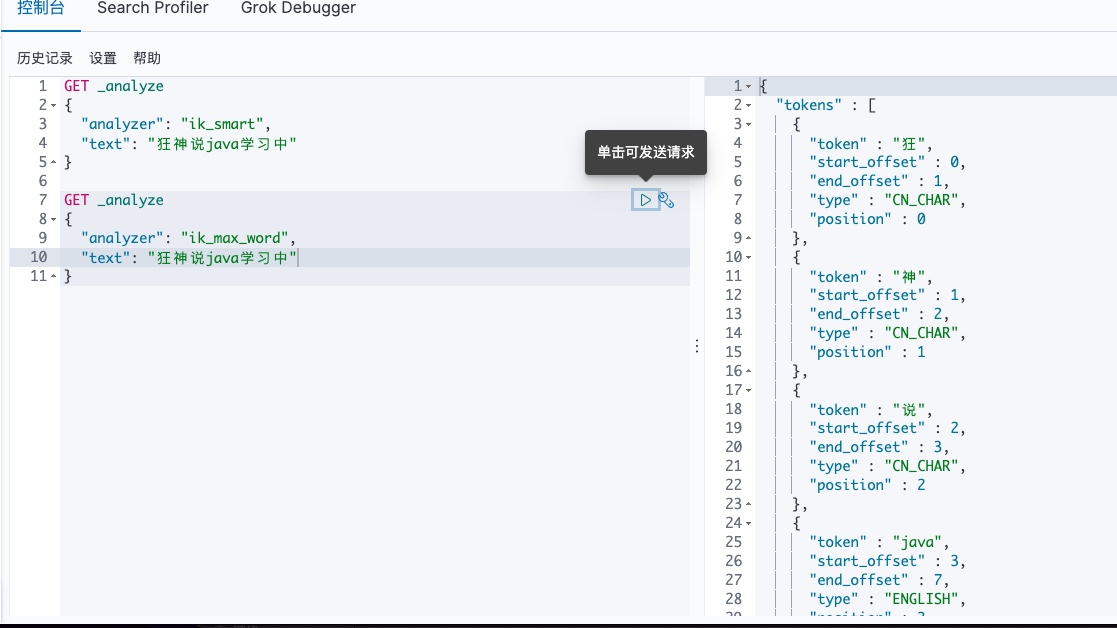Open the wrench actions menu icon

coord(667,200)
